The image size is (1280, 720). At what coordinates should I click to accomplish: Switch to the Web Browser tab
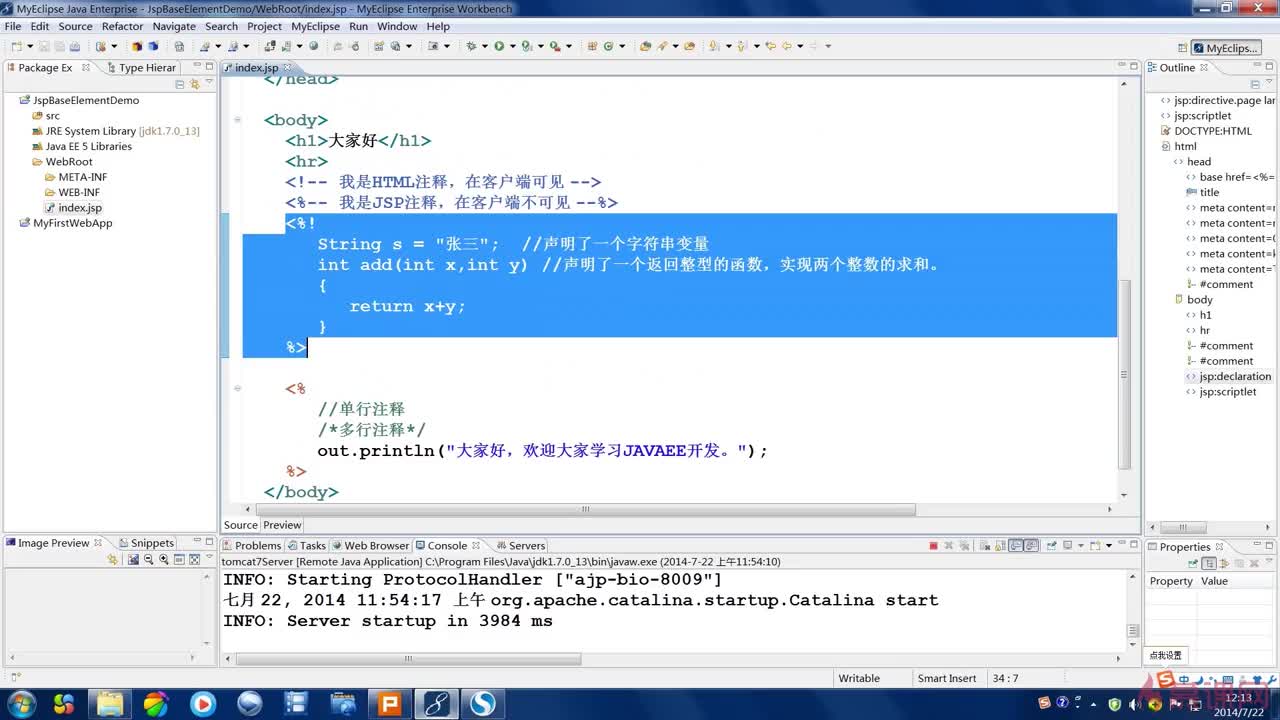tap(370, 546)
